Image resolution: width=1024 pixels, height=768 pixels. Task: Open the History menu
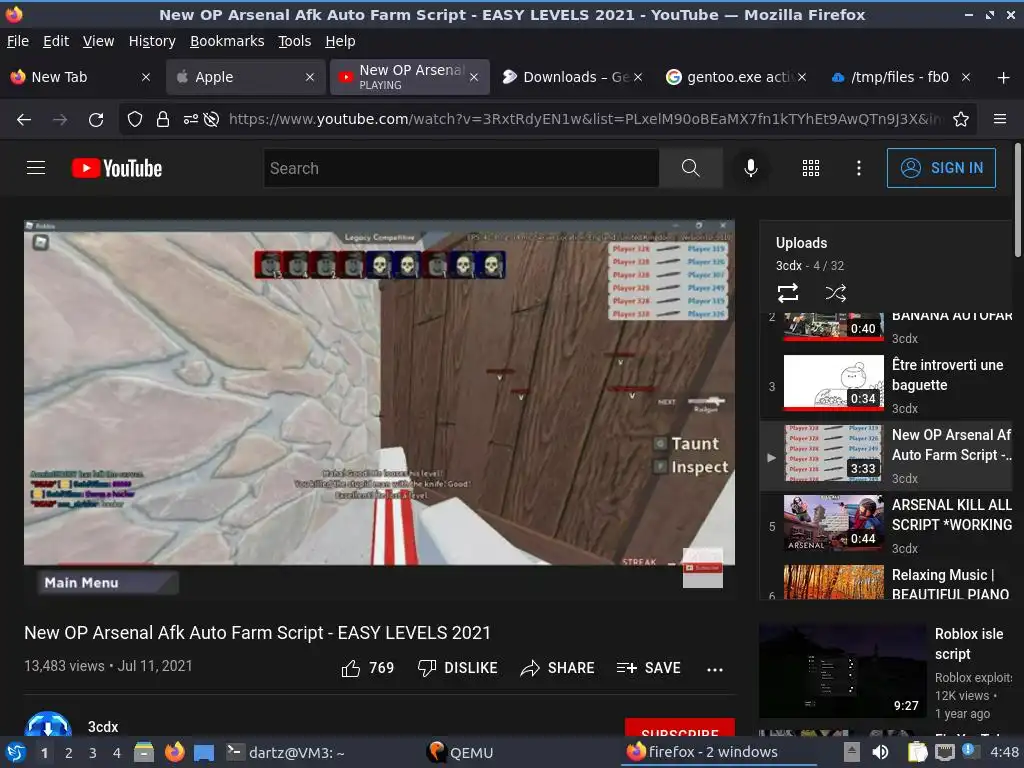[x=152, y=41]
